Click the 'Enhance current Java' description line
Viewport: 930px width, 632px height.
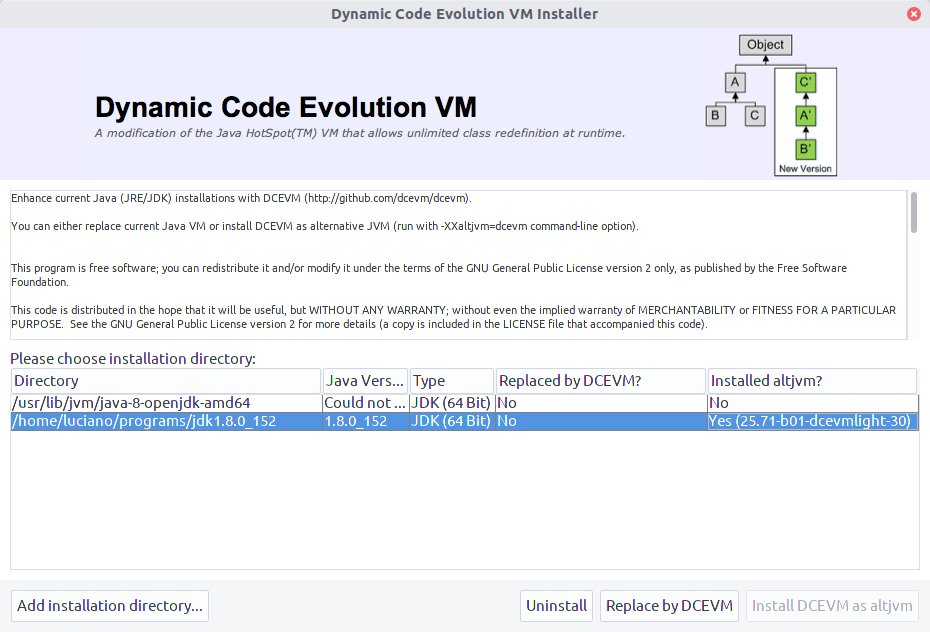pos(241,198)
